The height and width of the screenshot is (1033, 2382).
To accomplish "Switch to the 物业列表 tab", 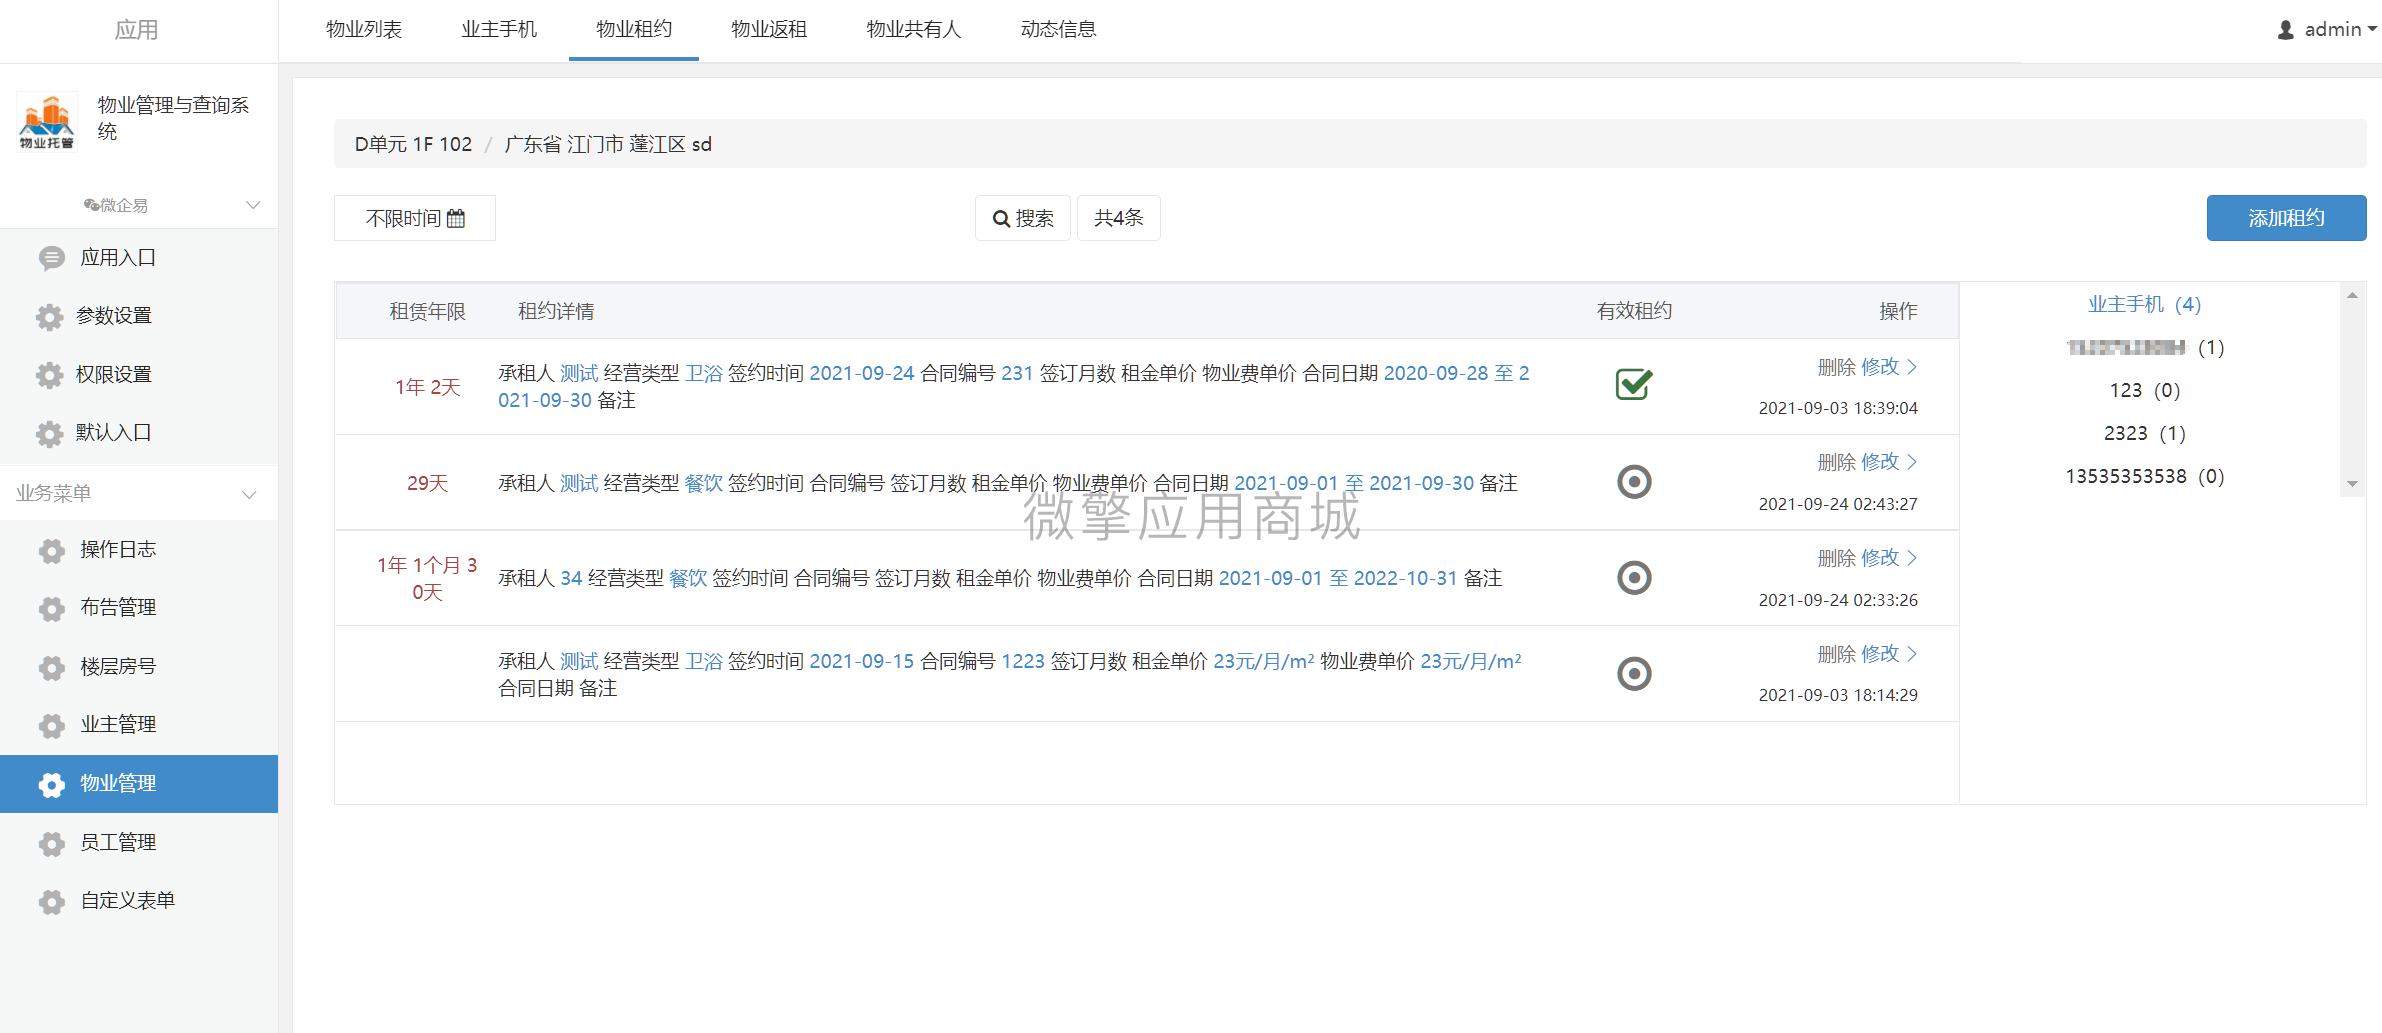I will click(364, 30).
